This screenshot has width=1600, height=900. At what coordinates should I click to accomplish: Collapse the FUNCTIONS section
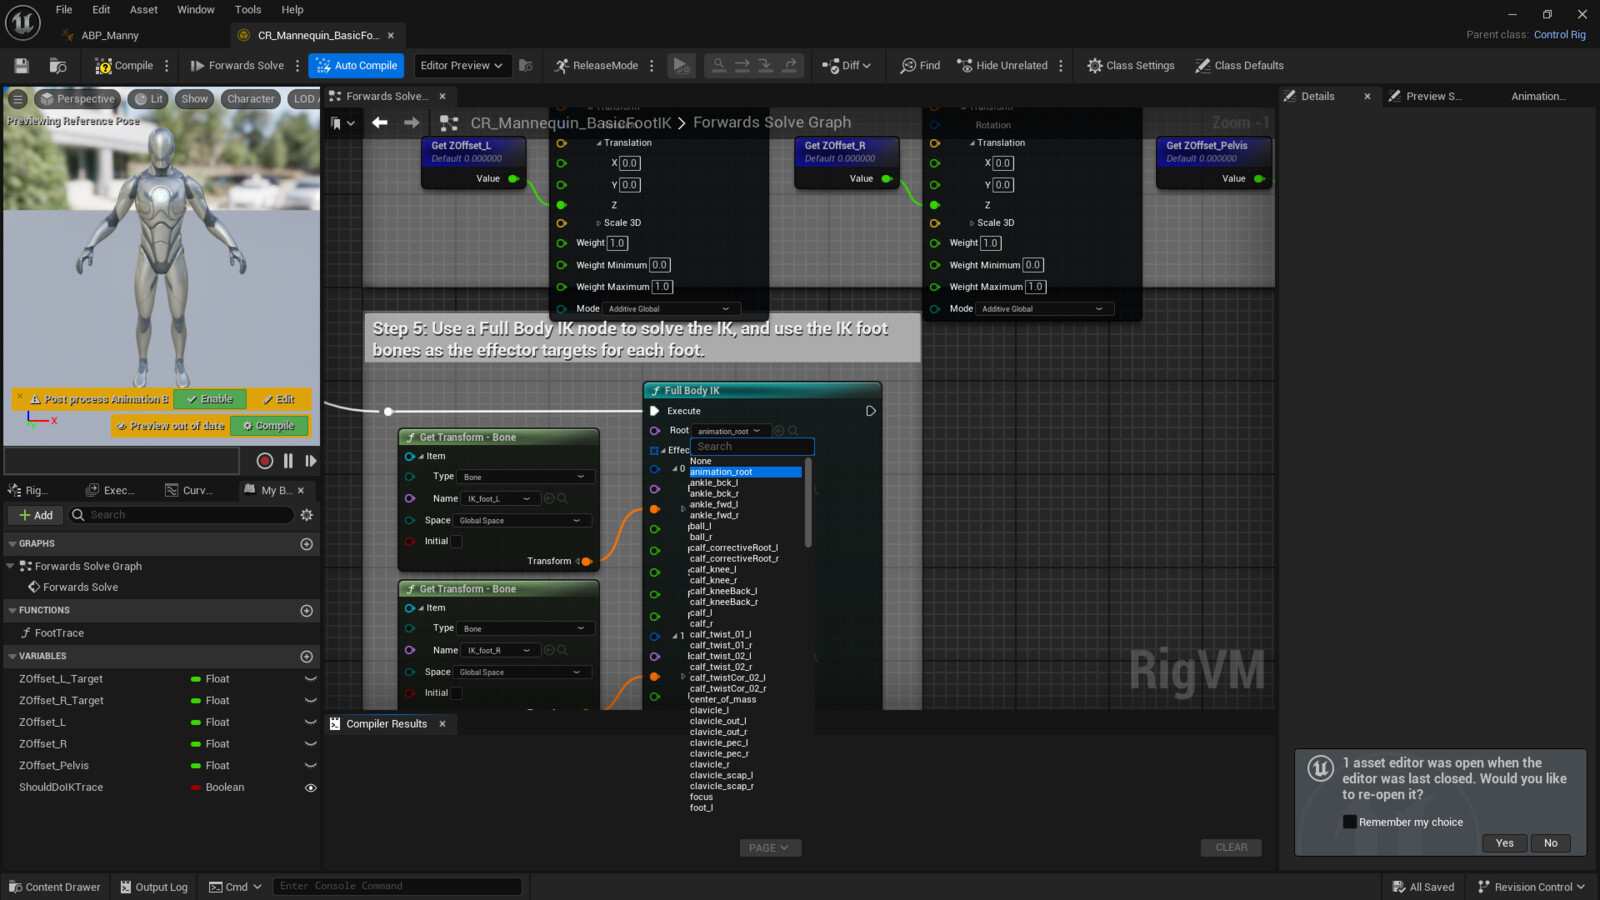click(12, 610)
